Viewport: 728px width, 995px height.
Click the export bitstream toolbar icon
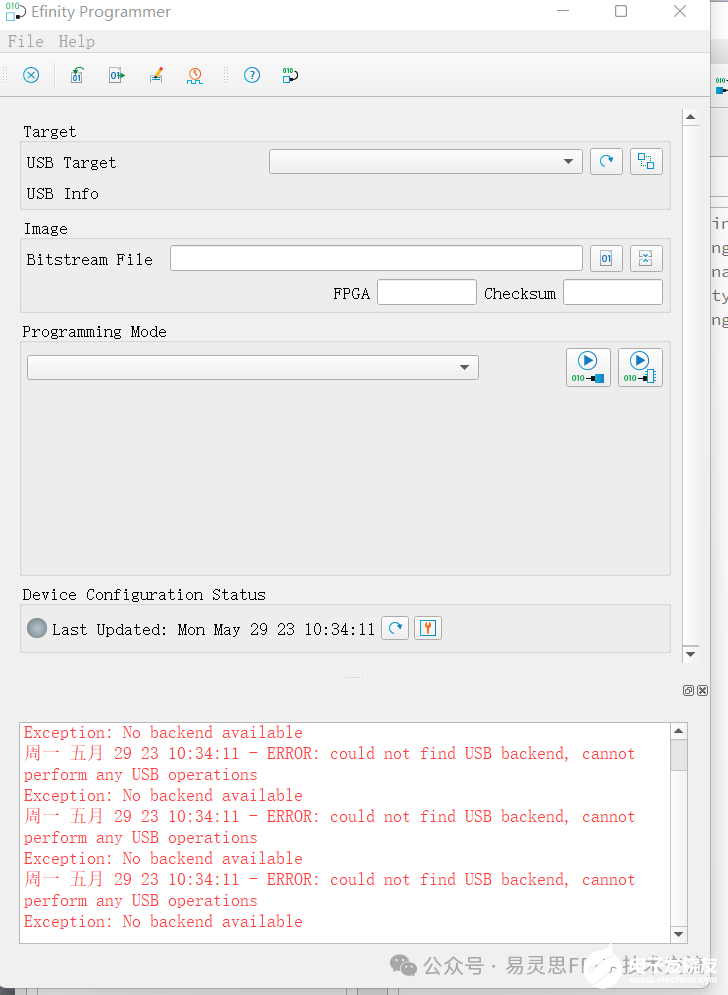click(116, 75)
